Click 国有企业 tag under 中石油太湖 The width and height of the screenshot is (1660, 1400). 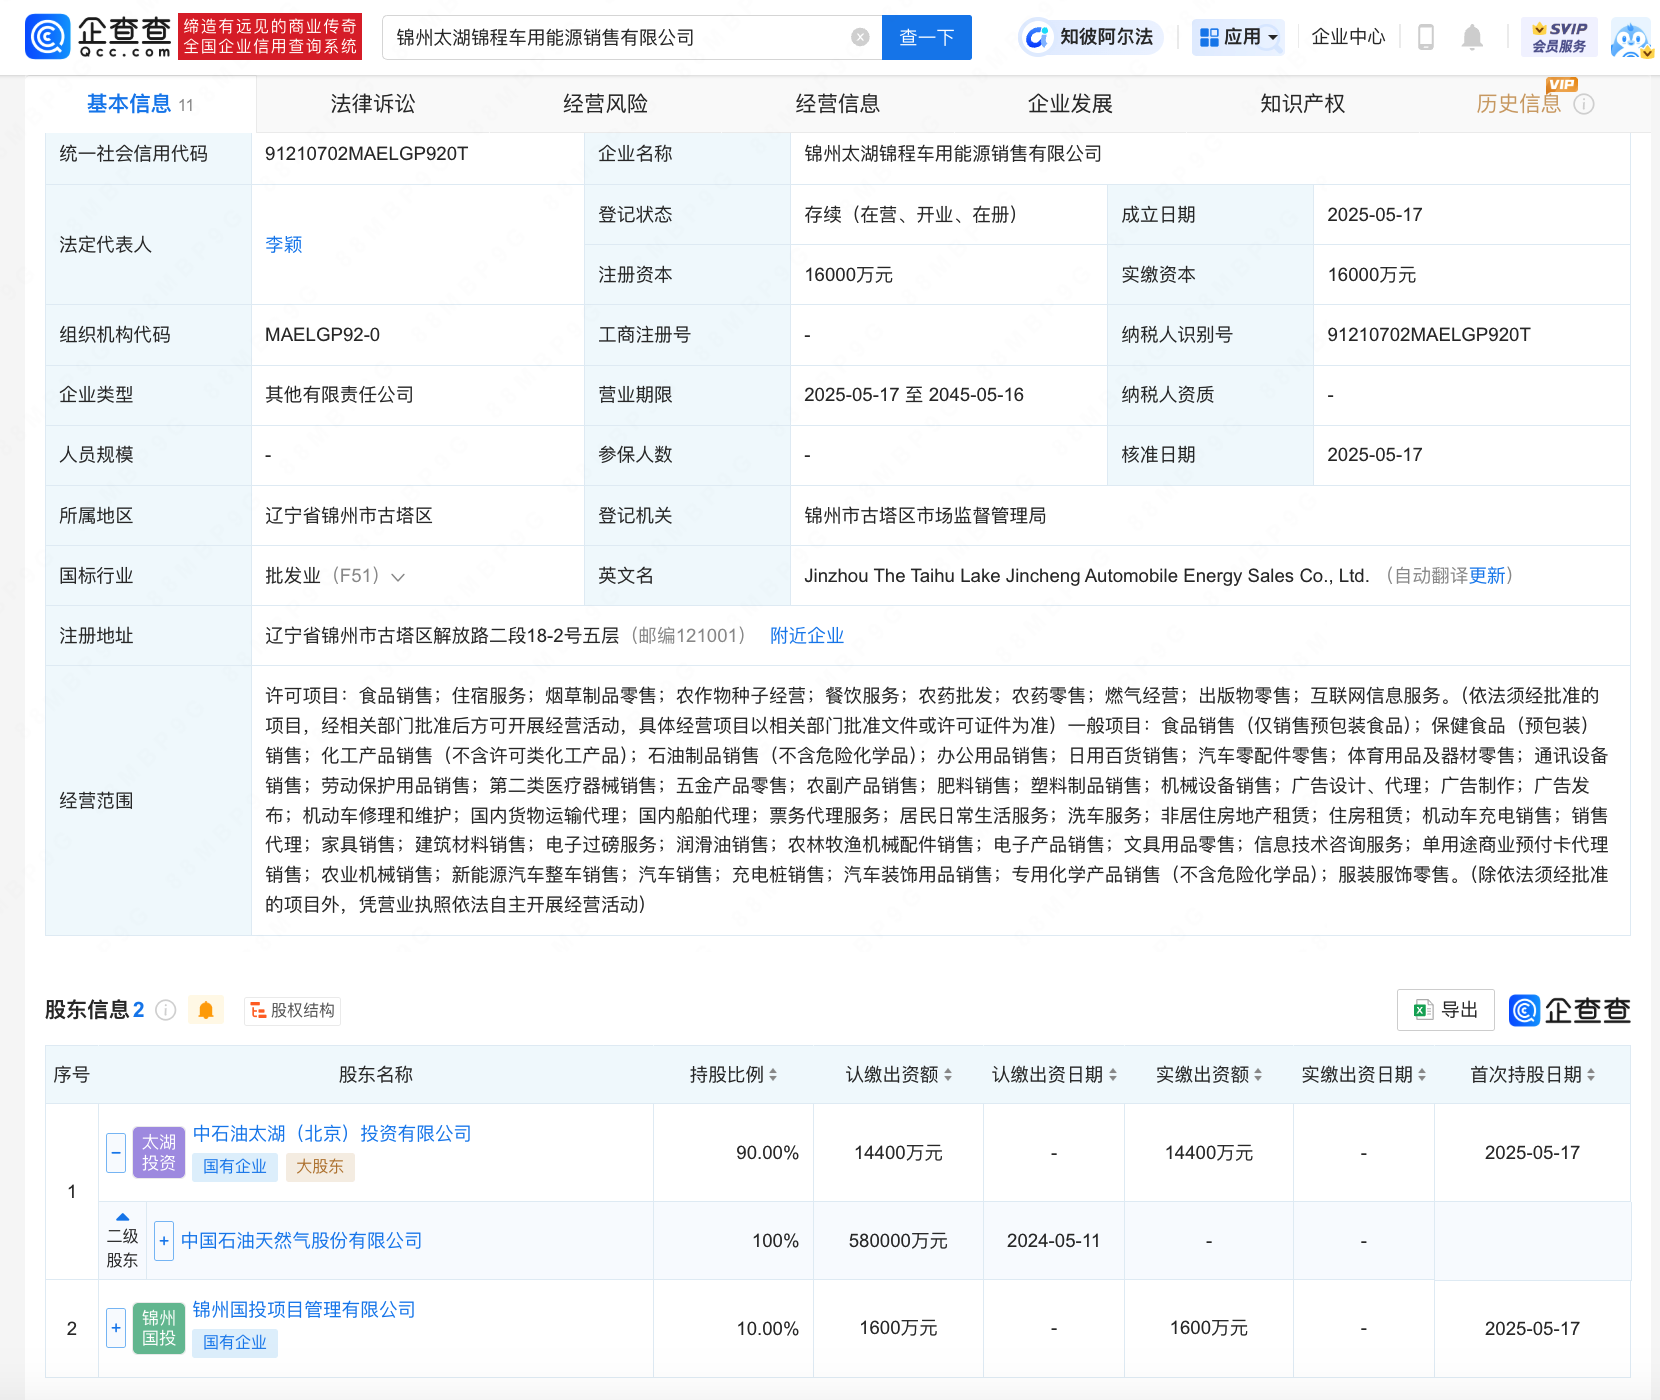click(x=235, y=1167)
